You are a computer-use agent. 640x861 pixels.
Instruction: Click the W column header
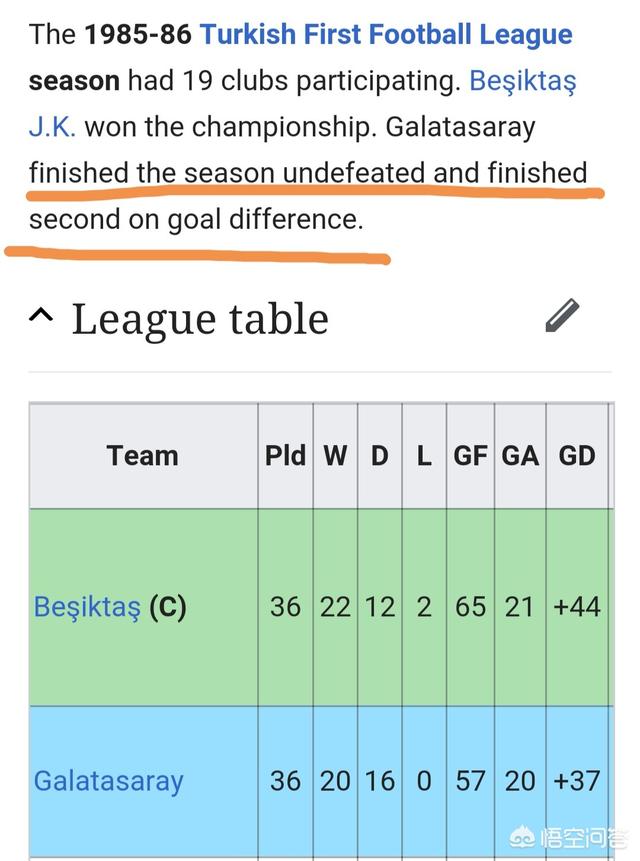[x=335, y=456]
